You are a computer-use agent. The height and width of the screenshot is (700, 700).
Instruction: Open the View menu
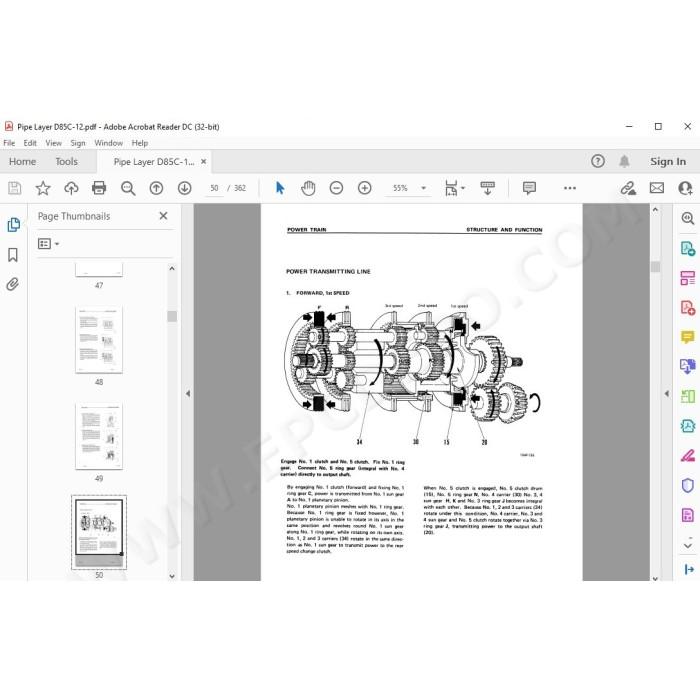pos(53,143)
